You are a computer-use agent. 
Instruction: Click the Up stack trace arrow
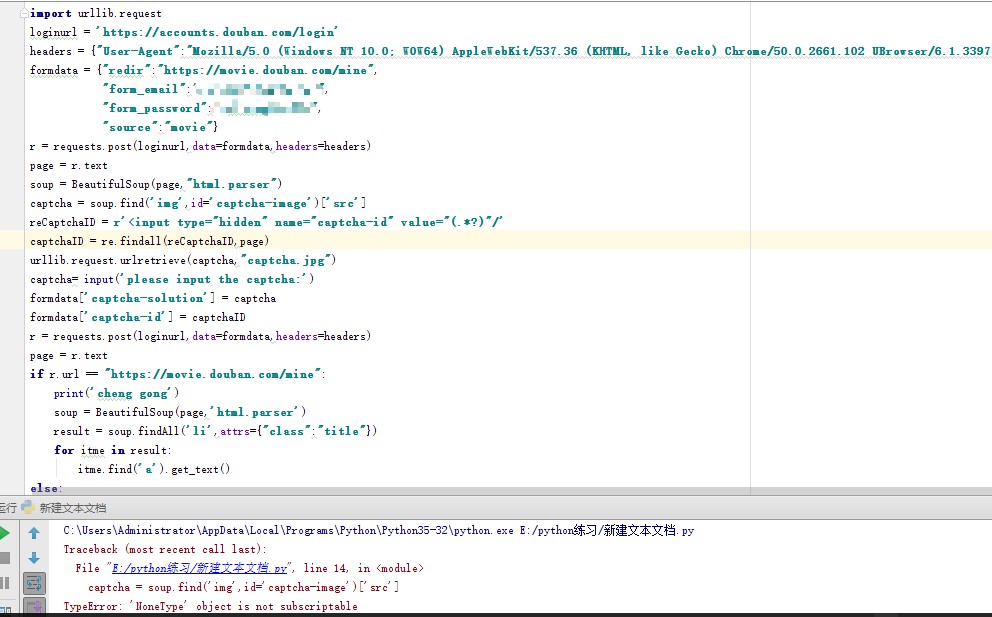coord(34,533)
